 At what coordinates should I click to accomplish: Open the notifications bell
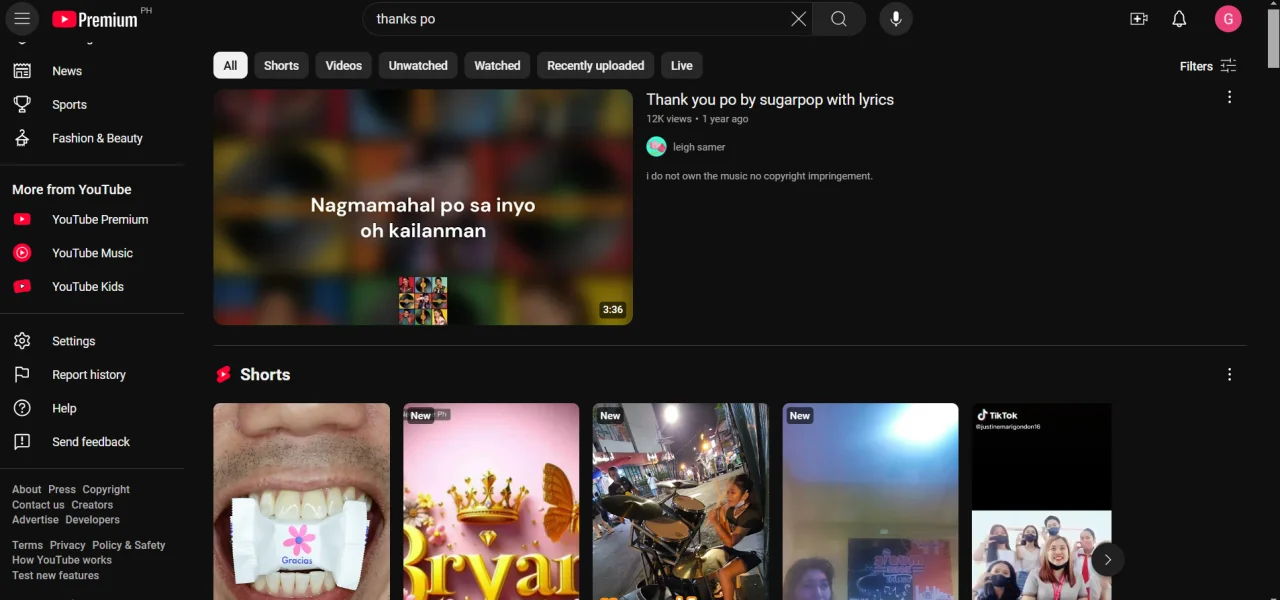(x=1179, y=19)
